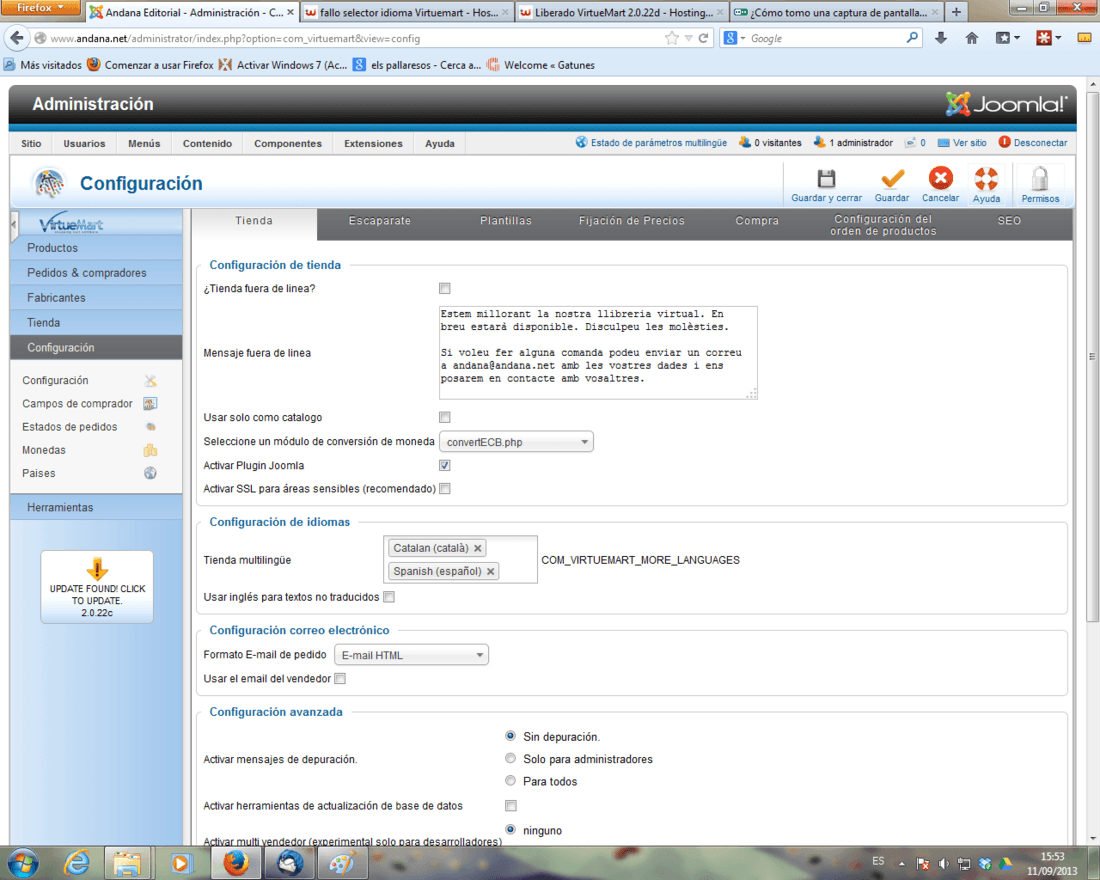
Task: Open Paint palette icon in taskbar
Action: [x=342, y=862]
